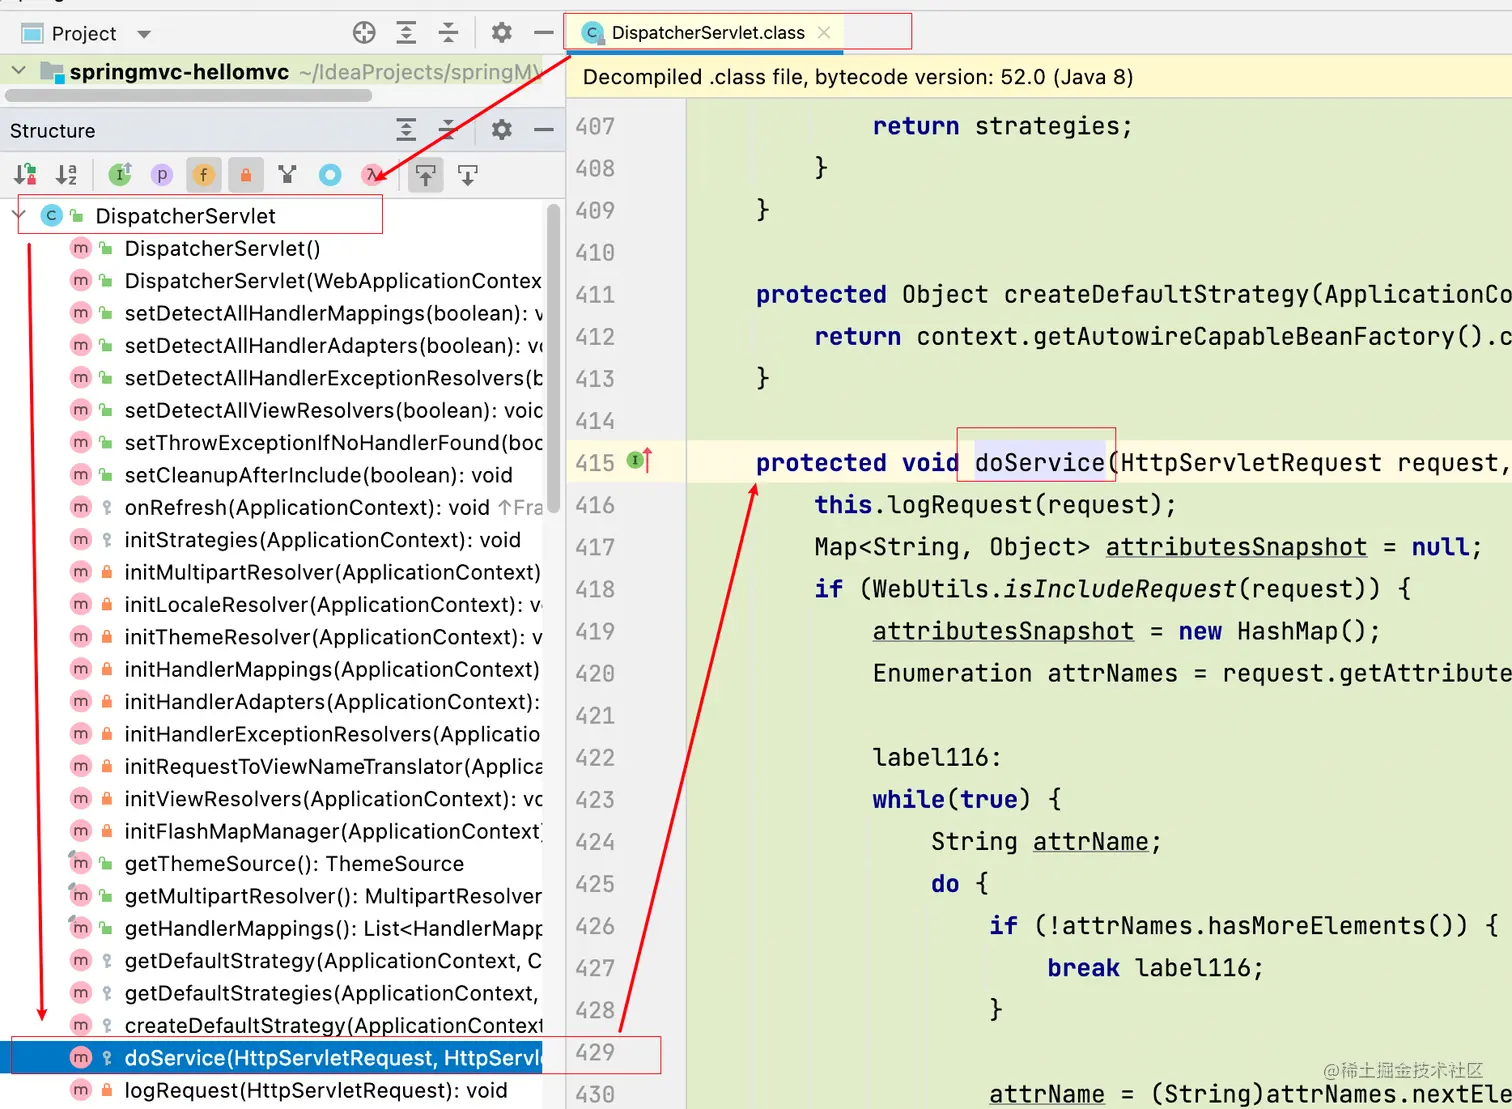Click doService method name on line 415
Viewport: 1512px width, 1109px height.
[x=1040, y=462]
